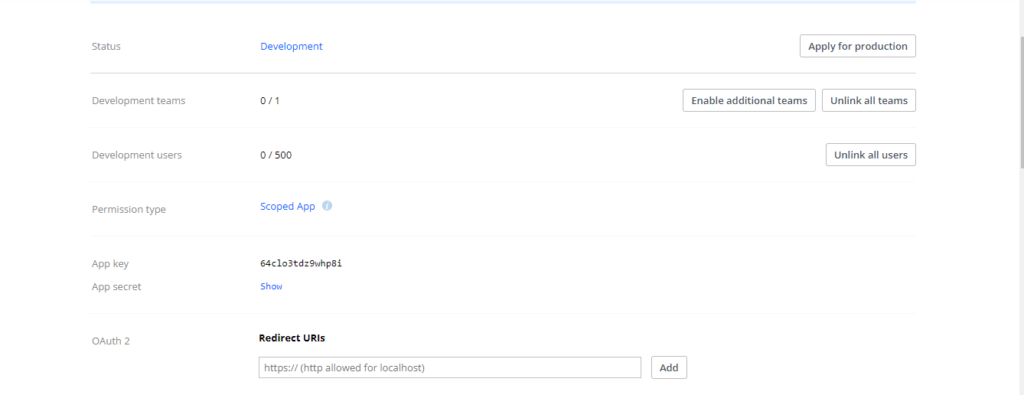Show the App secret

(271, 287)
